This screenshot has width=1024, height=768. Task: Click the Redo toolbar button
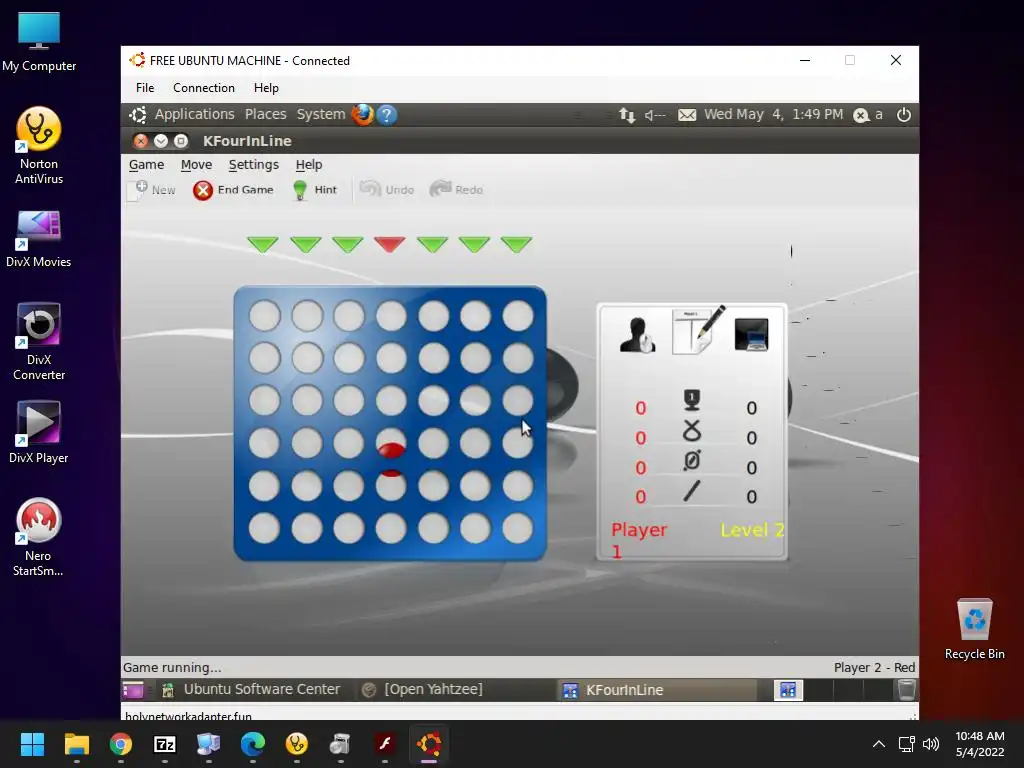tap(456, 190)
